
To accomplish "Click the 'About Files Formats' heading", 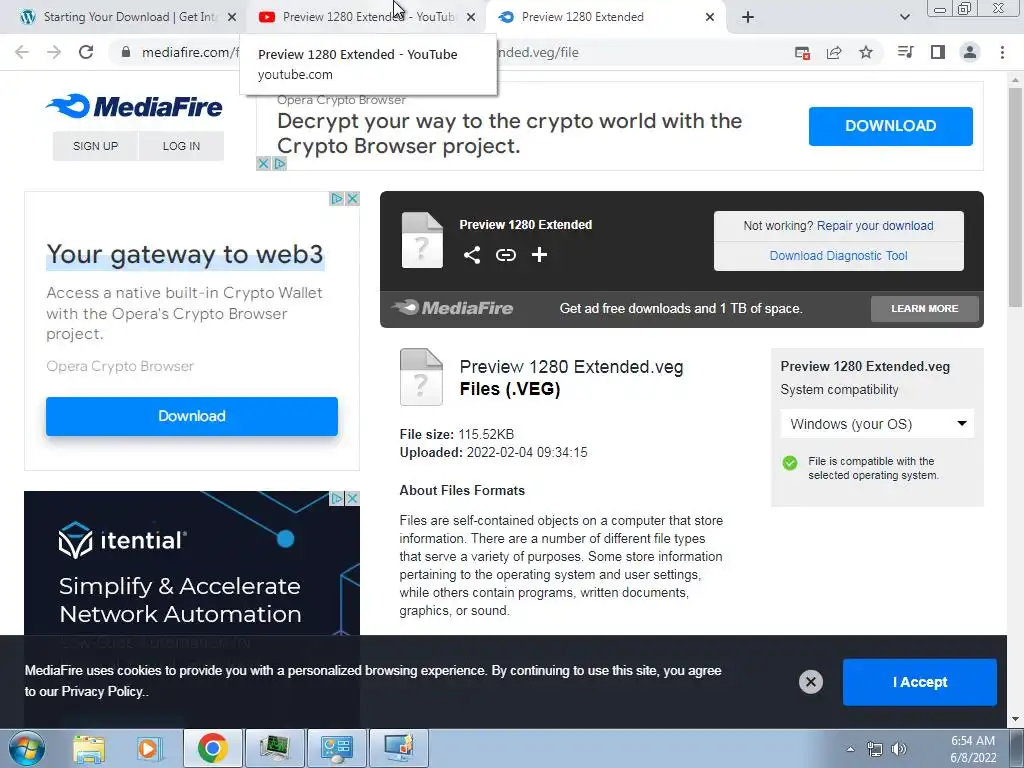I will [x=462, y=490].
